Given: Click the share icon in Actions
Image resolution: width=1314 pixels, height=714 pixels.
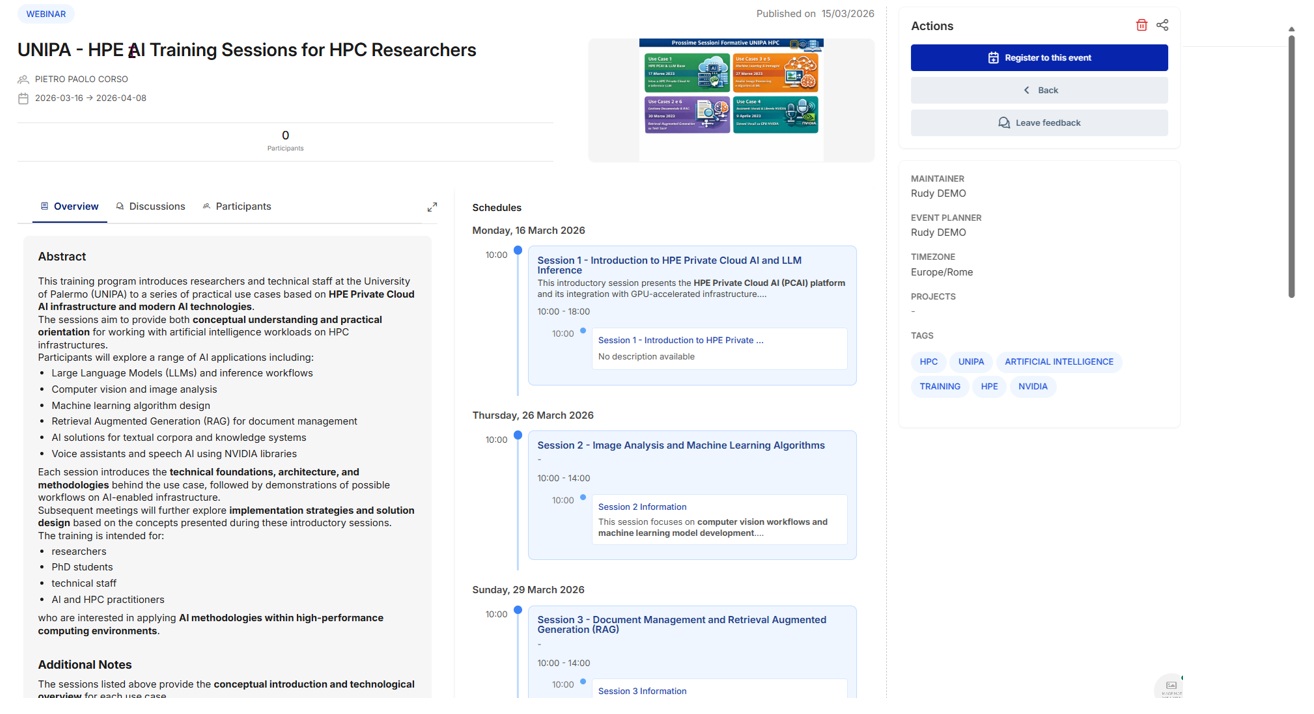Looking at the screenshot, I should point(1162,25).
